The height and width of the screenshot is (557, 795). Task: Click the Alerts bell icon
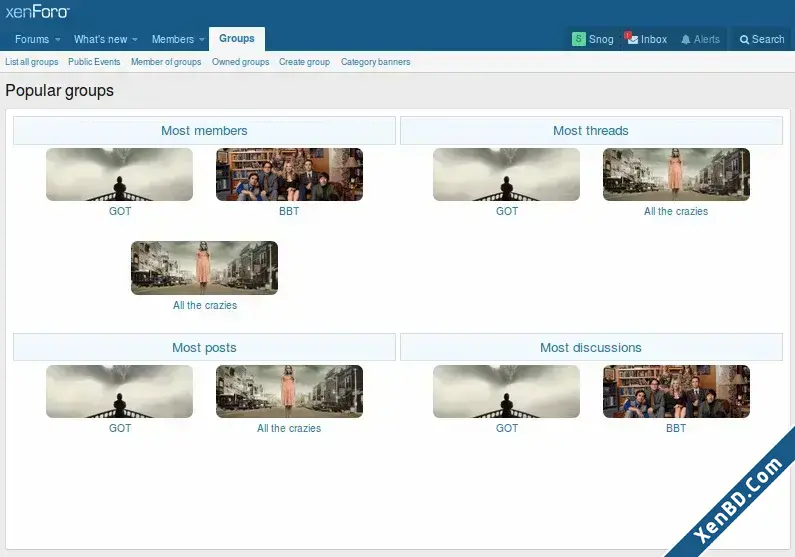coord(685,40)
